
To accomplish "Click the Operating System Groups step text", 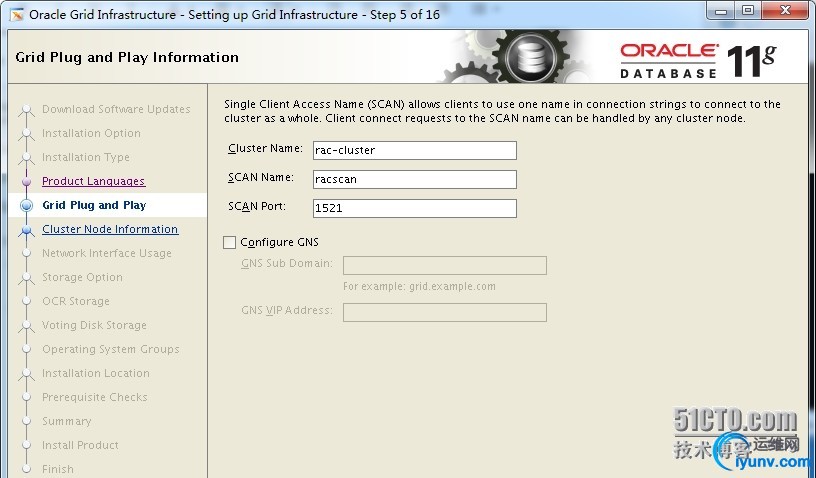I will [111, 349].
